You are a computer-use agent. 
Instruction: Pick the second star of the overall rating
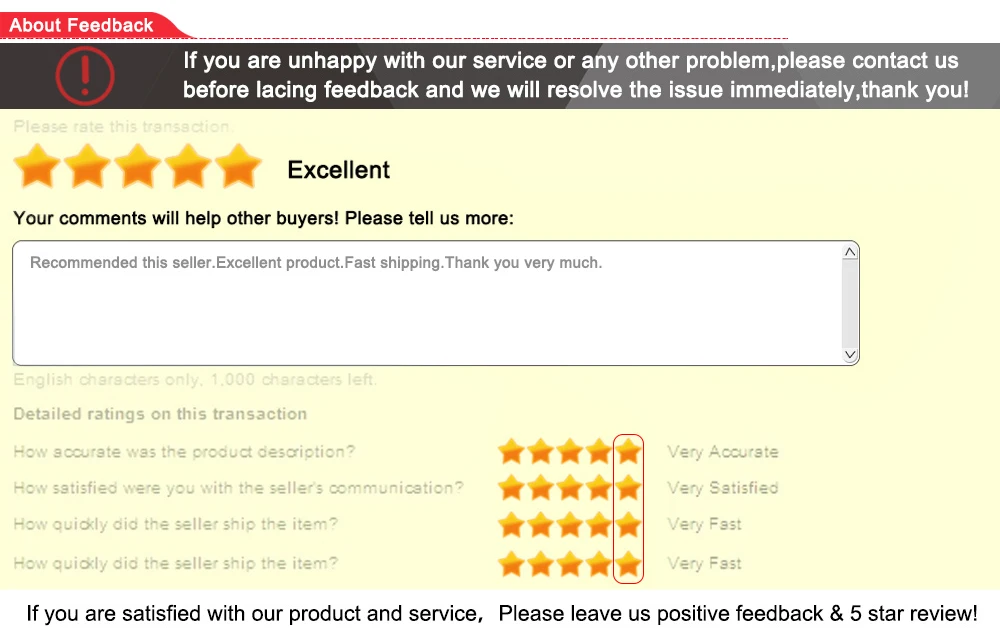point(87,166)
